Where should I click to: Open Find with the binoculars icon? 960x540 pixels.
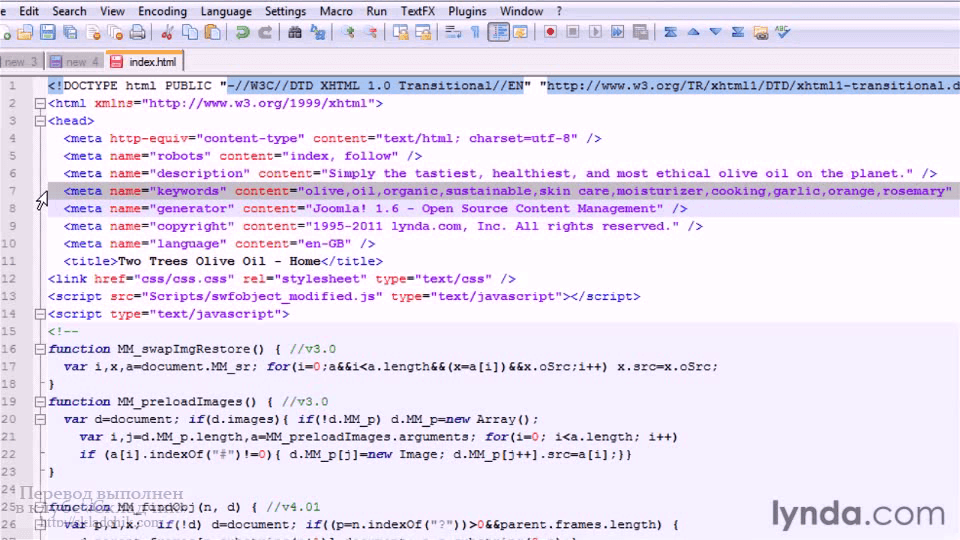(294, 32)
